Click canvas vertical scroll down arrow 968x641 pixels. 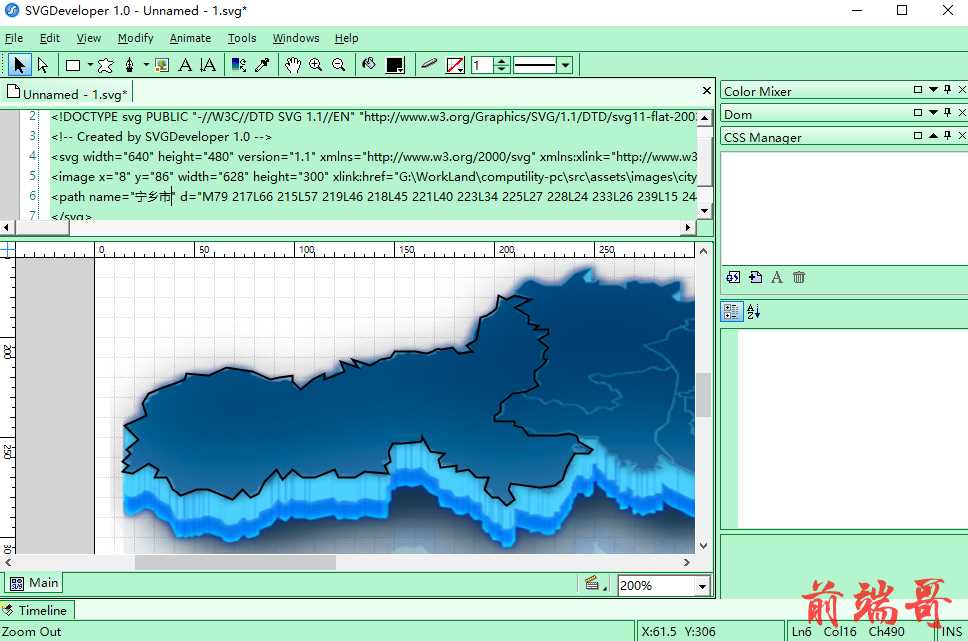pyautogui.click(x=703, y=546)
